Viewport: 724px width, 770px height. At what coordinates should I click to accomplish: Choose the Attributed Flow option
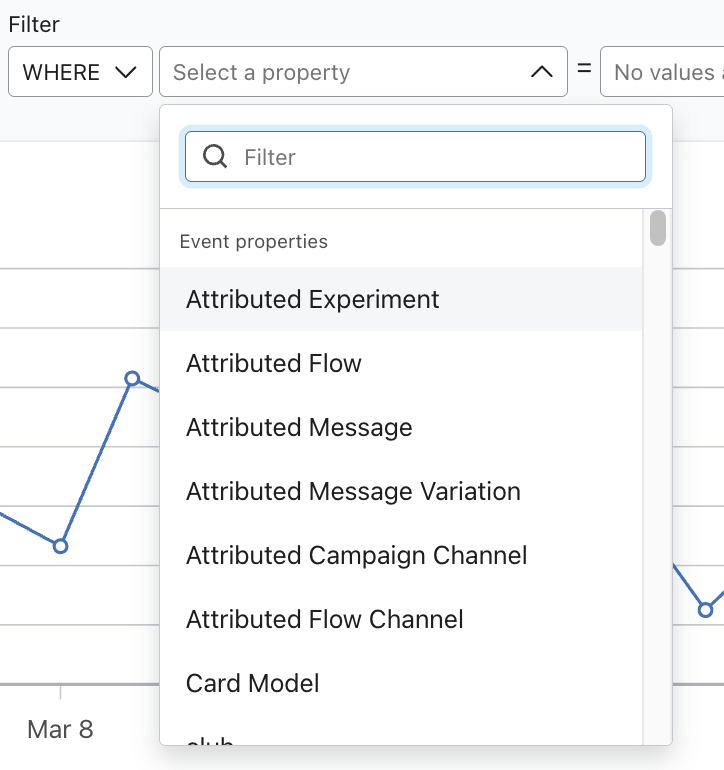tap(273, 363)
